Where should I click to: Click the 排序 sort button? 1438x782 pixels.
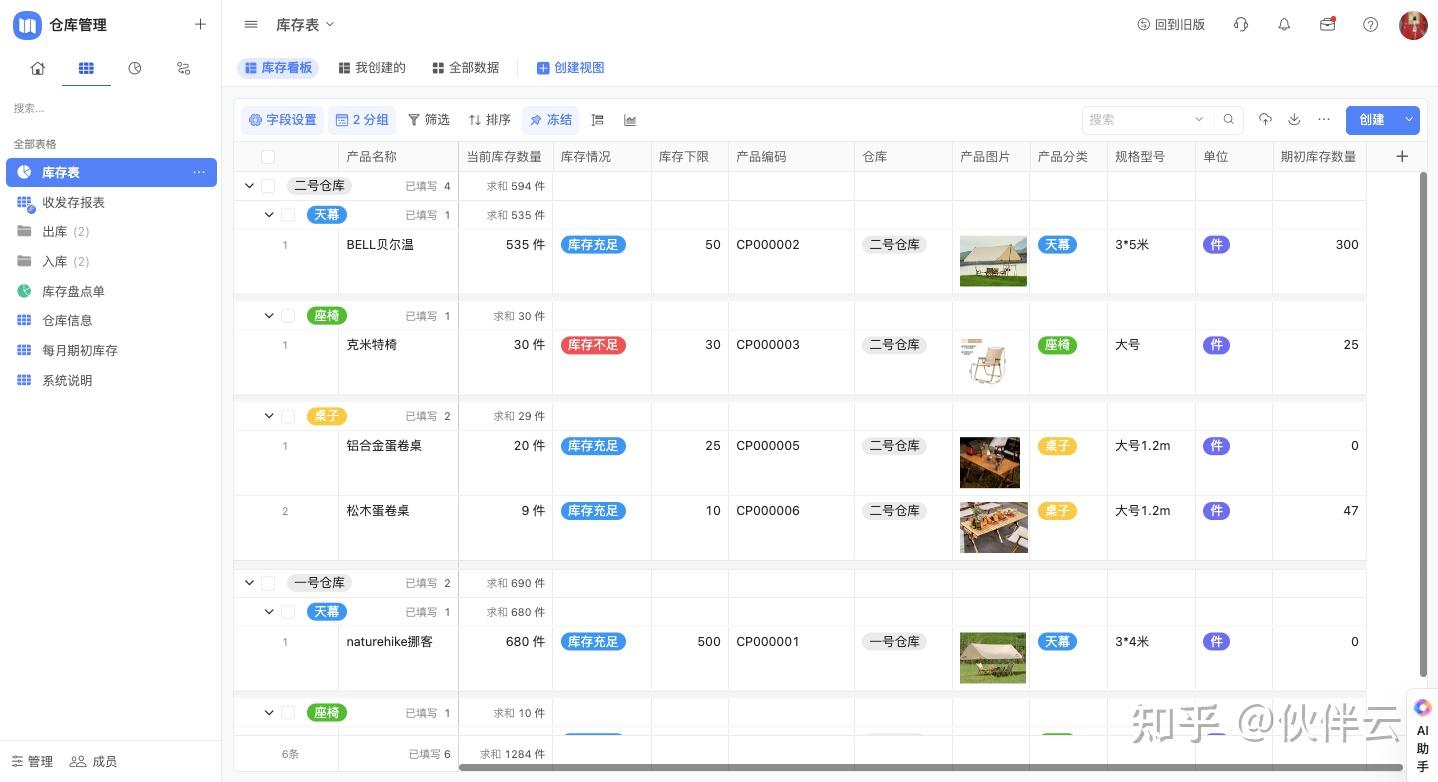tap(489, 120)
